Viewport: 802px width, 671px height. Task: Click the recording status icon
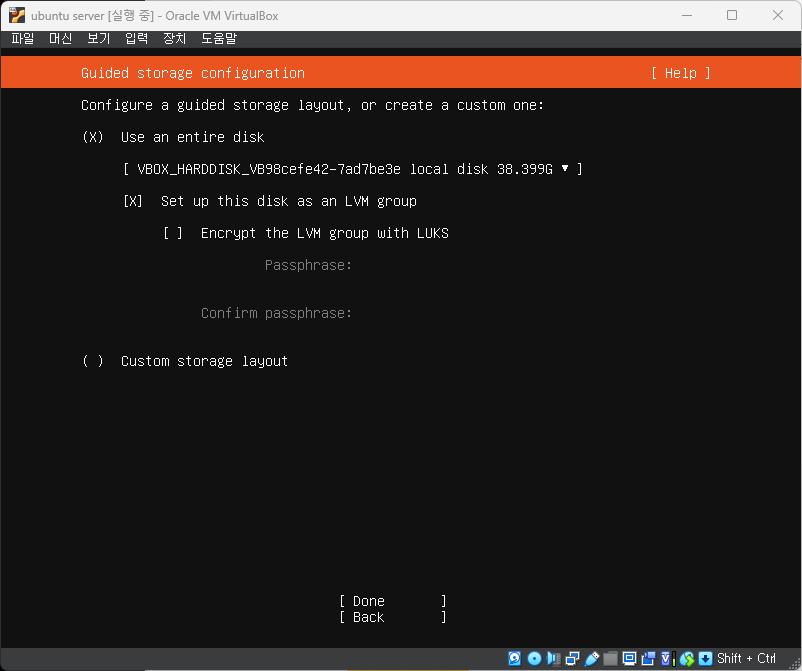(x=648, y=658)
